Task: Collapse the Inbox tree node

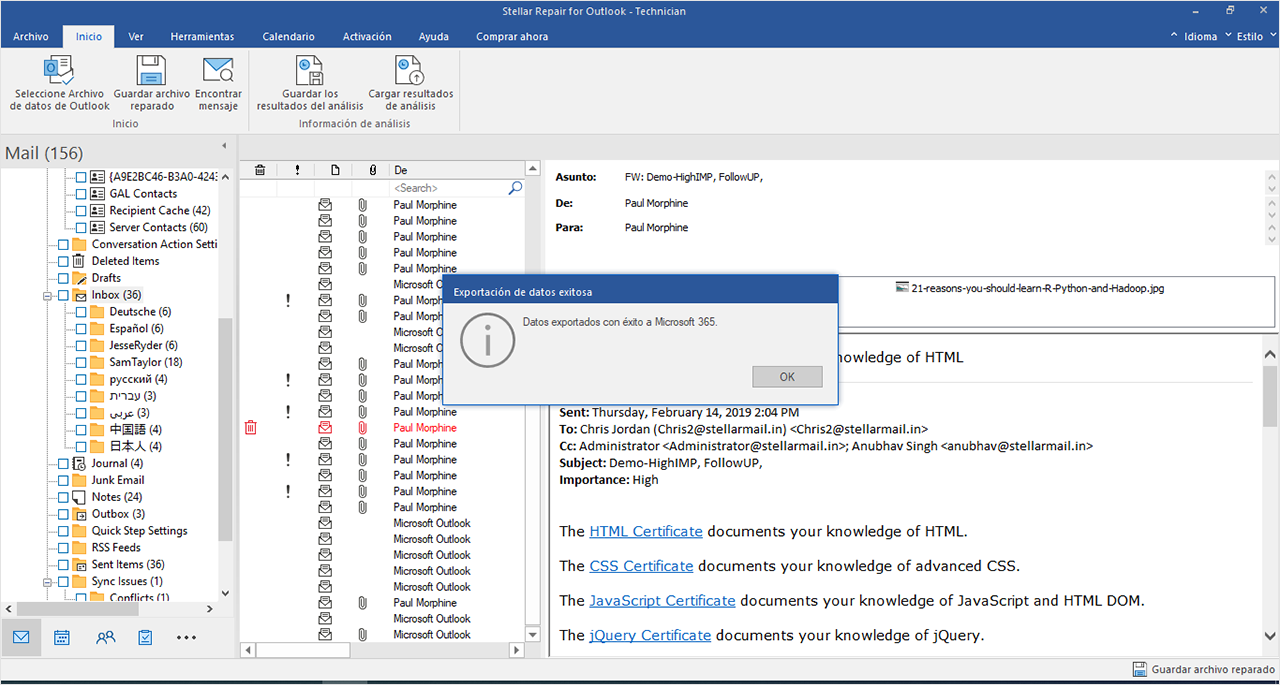Action: click(47, 296)
